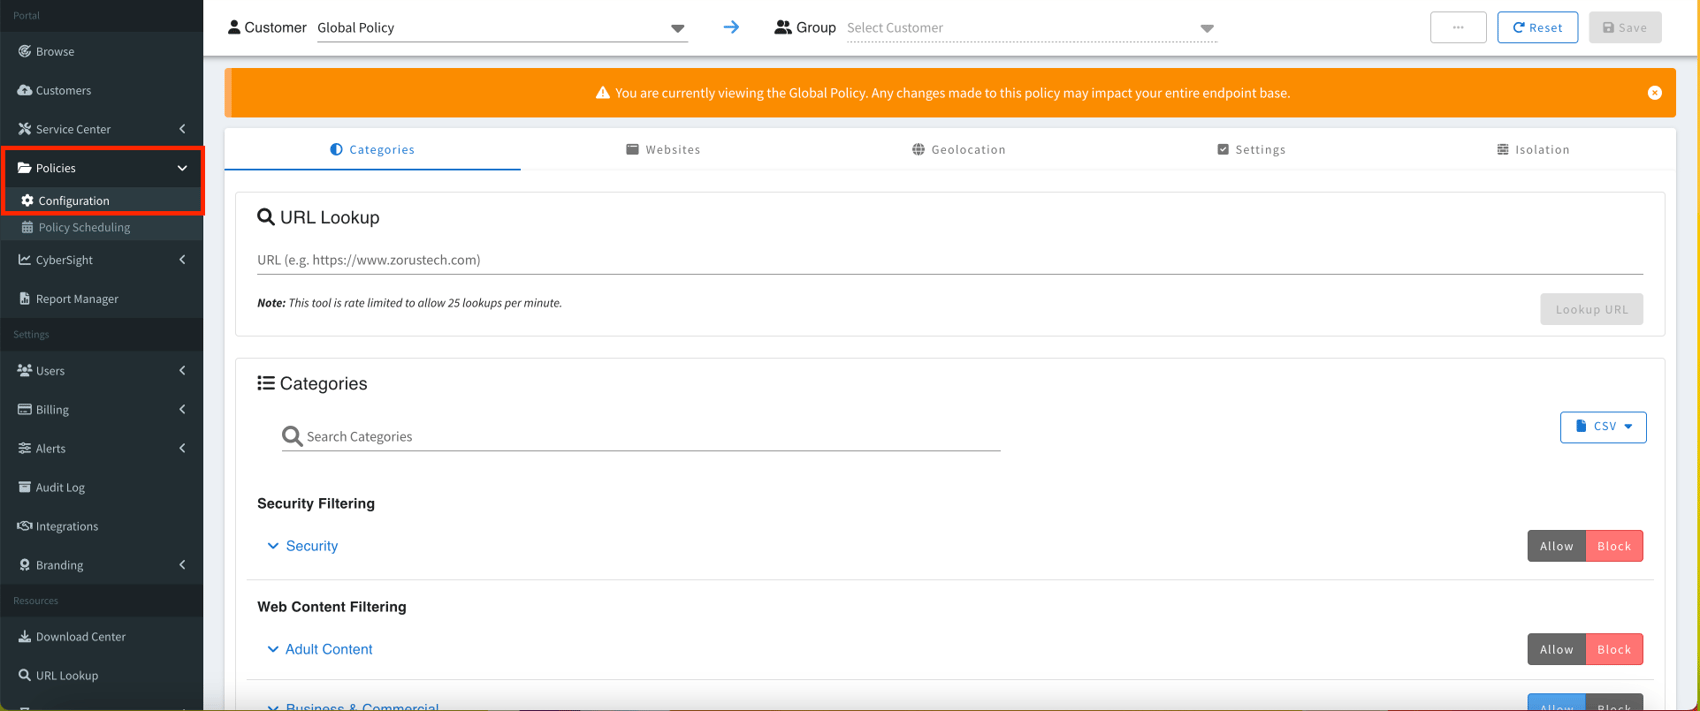Viewport: 1700px width, 711px height.
Task: Open Policy Scheduling in sidebar
Action: [x=84, y=227]
